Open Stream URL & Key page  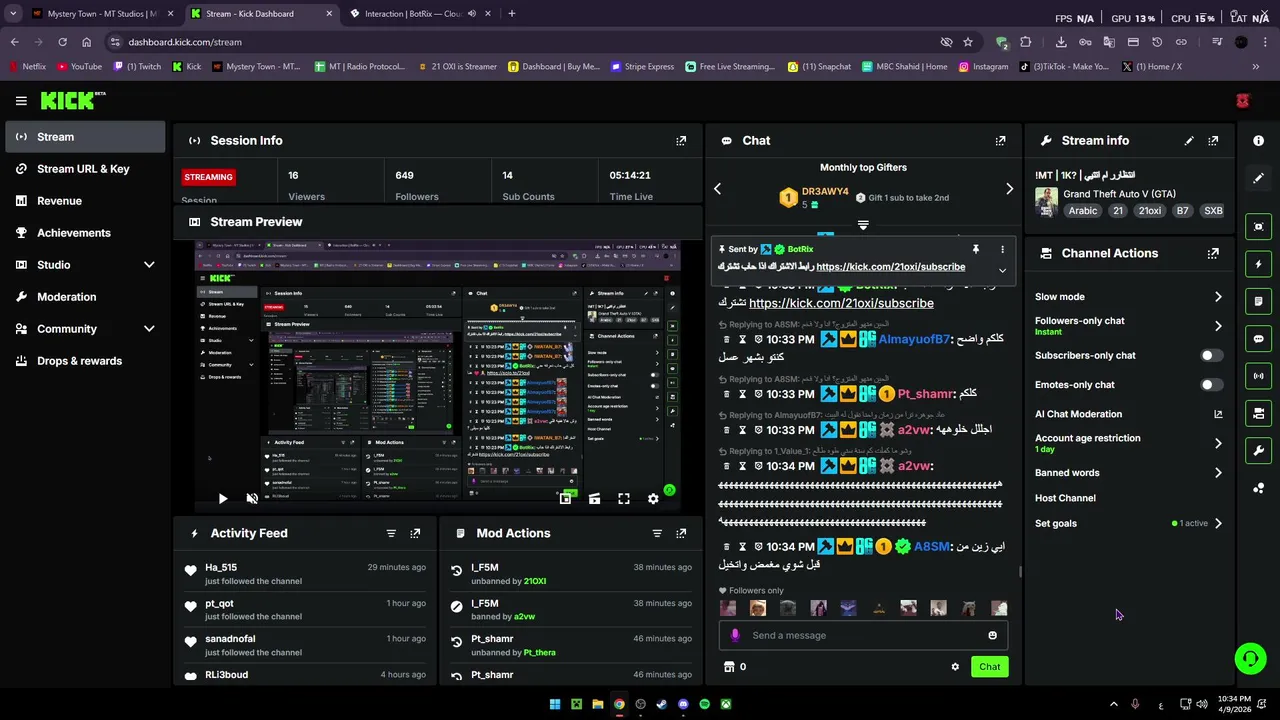tap(86, 169)
